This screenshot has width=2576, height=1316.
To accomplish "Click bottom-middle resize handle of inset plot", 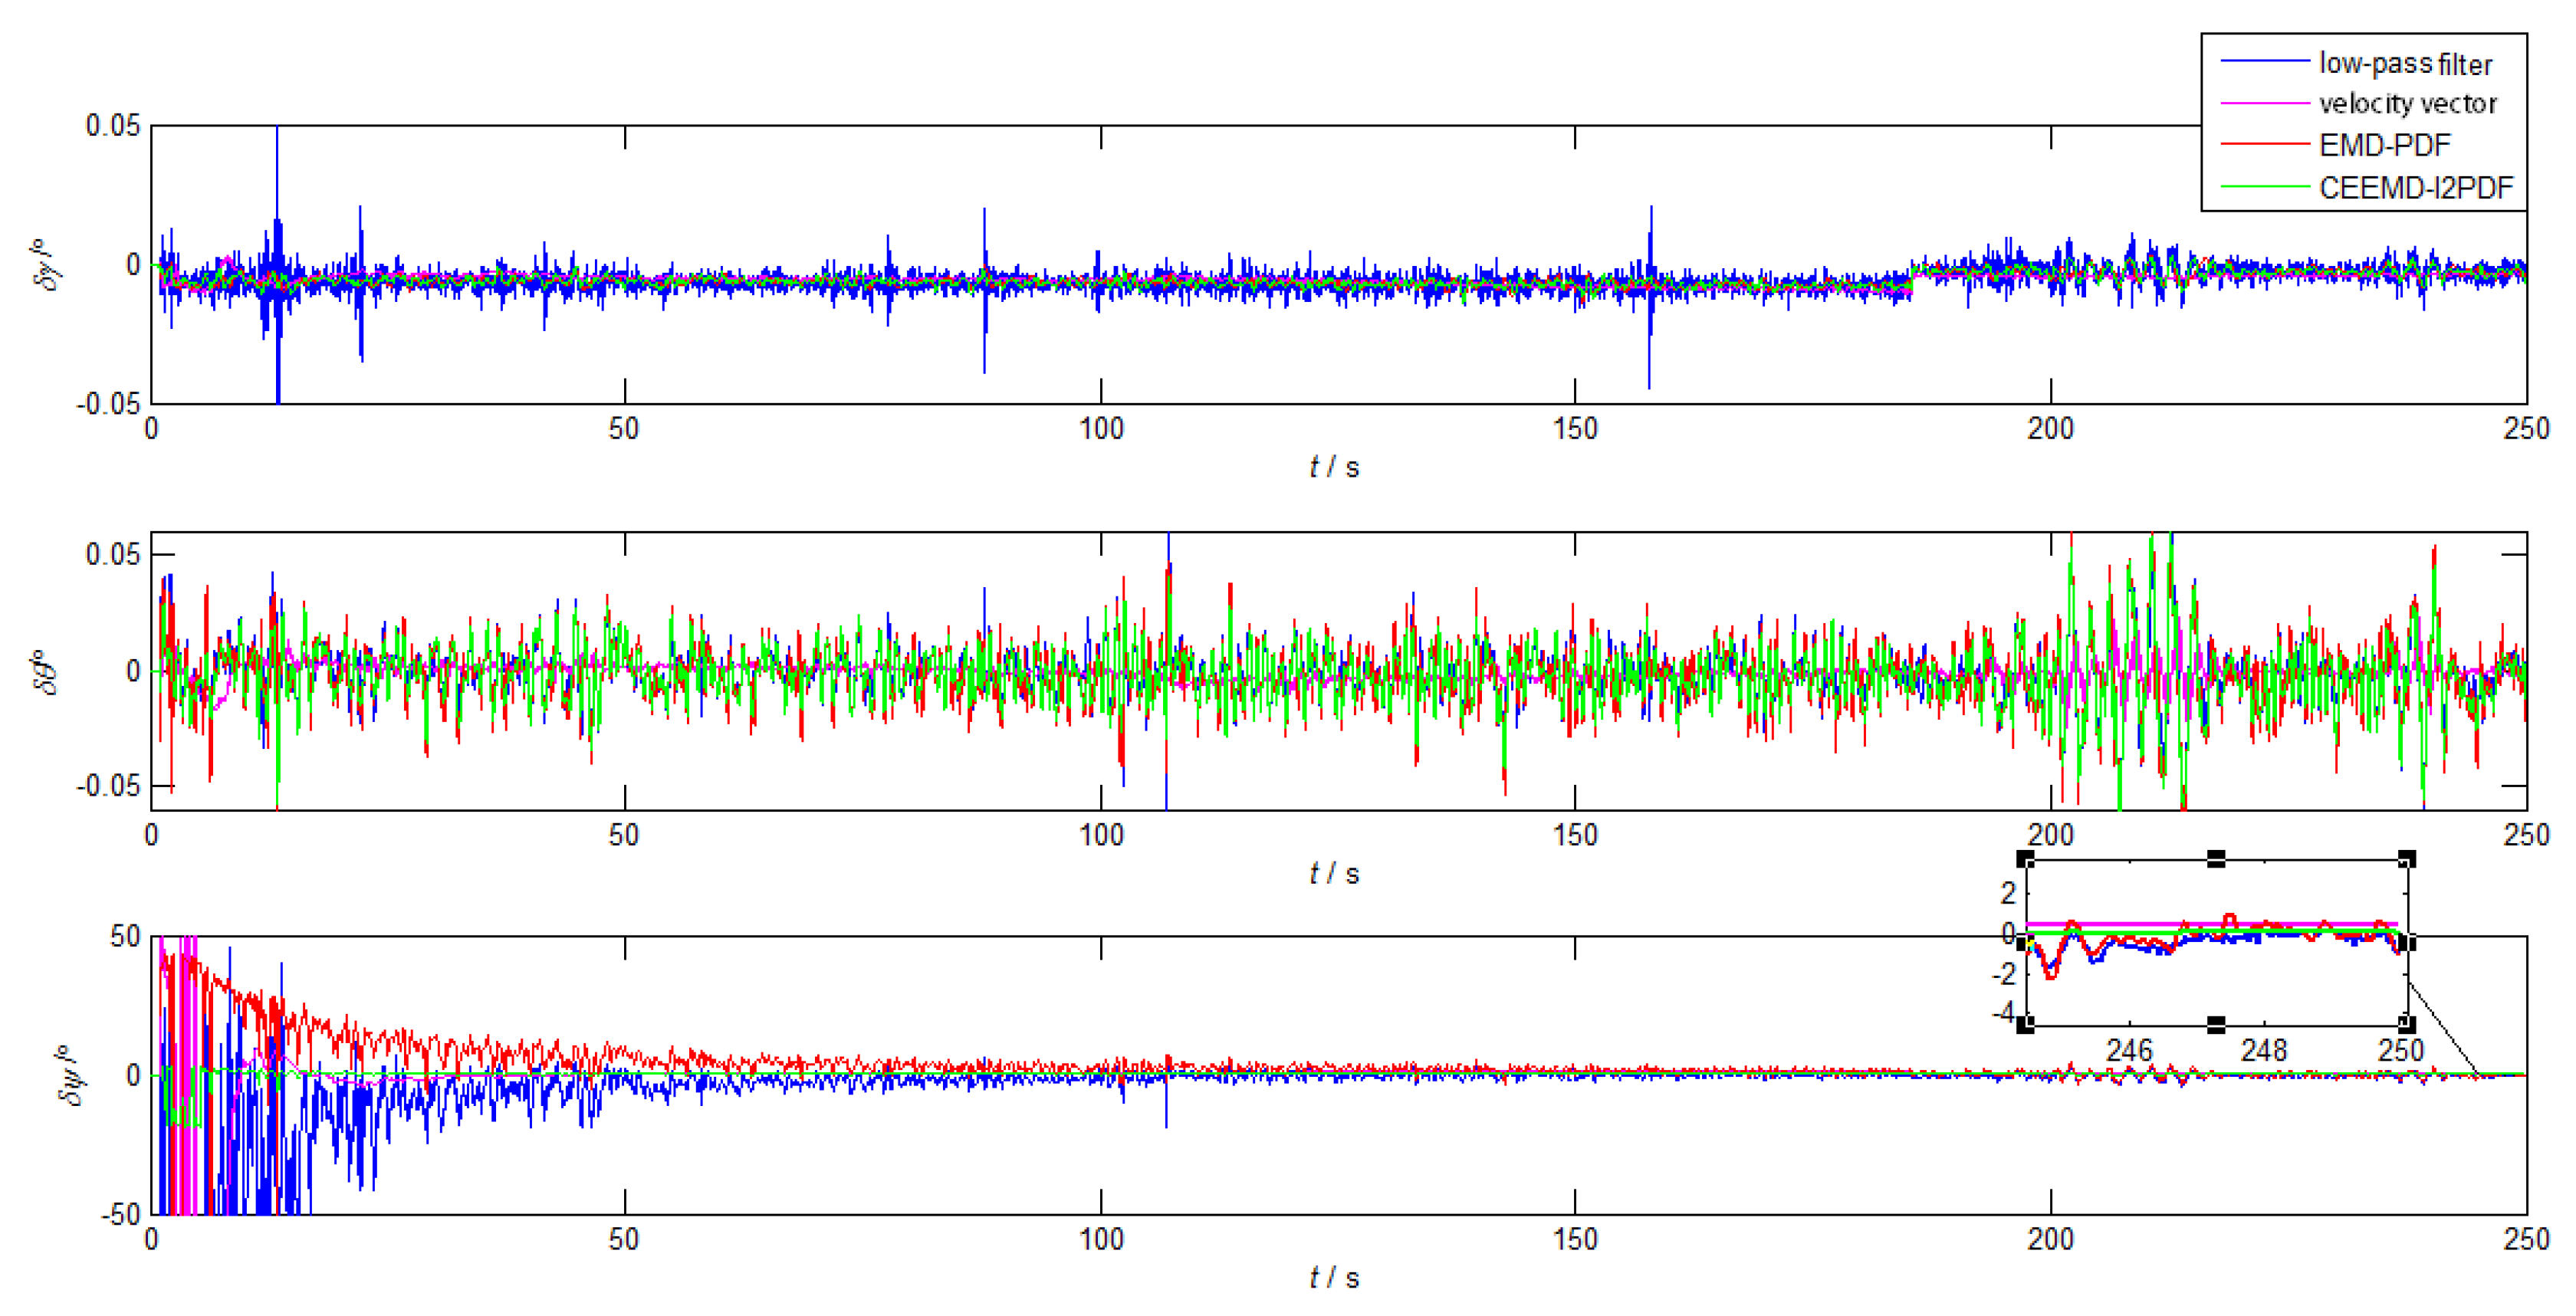I will click(x=2216, y=1024).
